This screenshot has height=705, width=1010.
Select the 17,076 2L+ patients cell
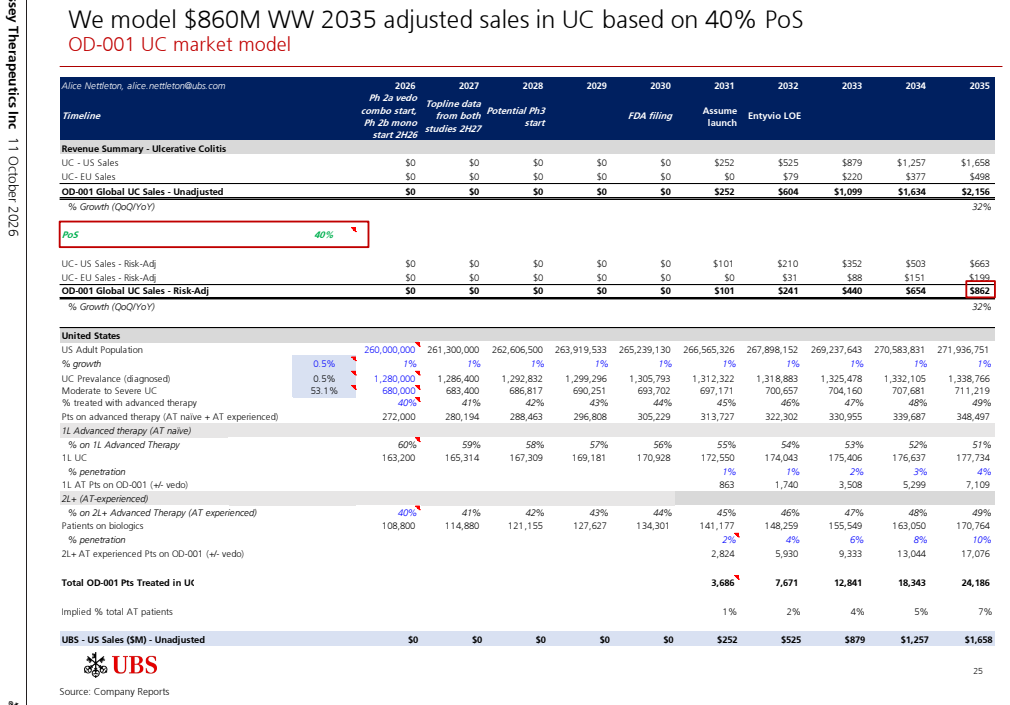click(x=975, y=554)
